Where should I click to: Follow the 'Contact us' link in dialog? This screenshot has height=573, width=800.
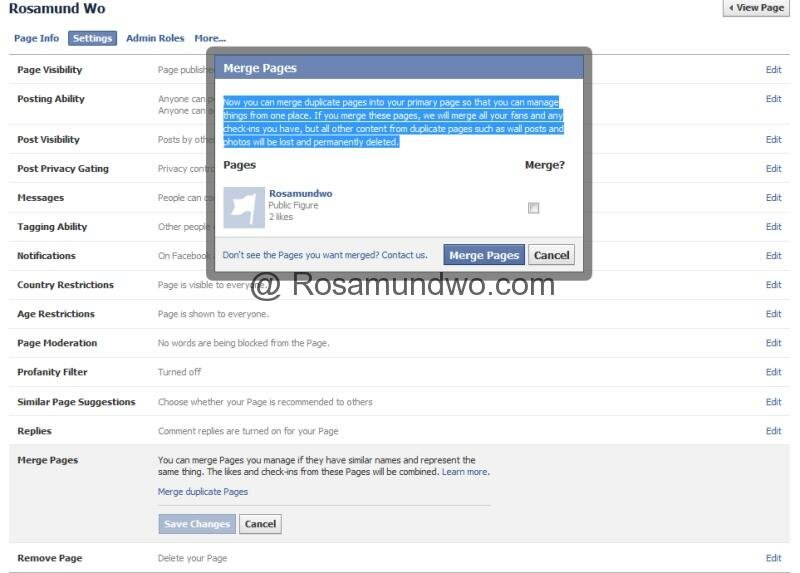pyautogui.click(x=404, y=255)
